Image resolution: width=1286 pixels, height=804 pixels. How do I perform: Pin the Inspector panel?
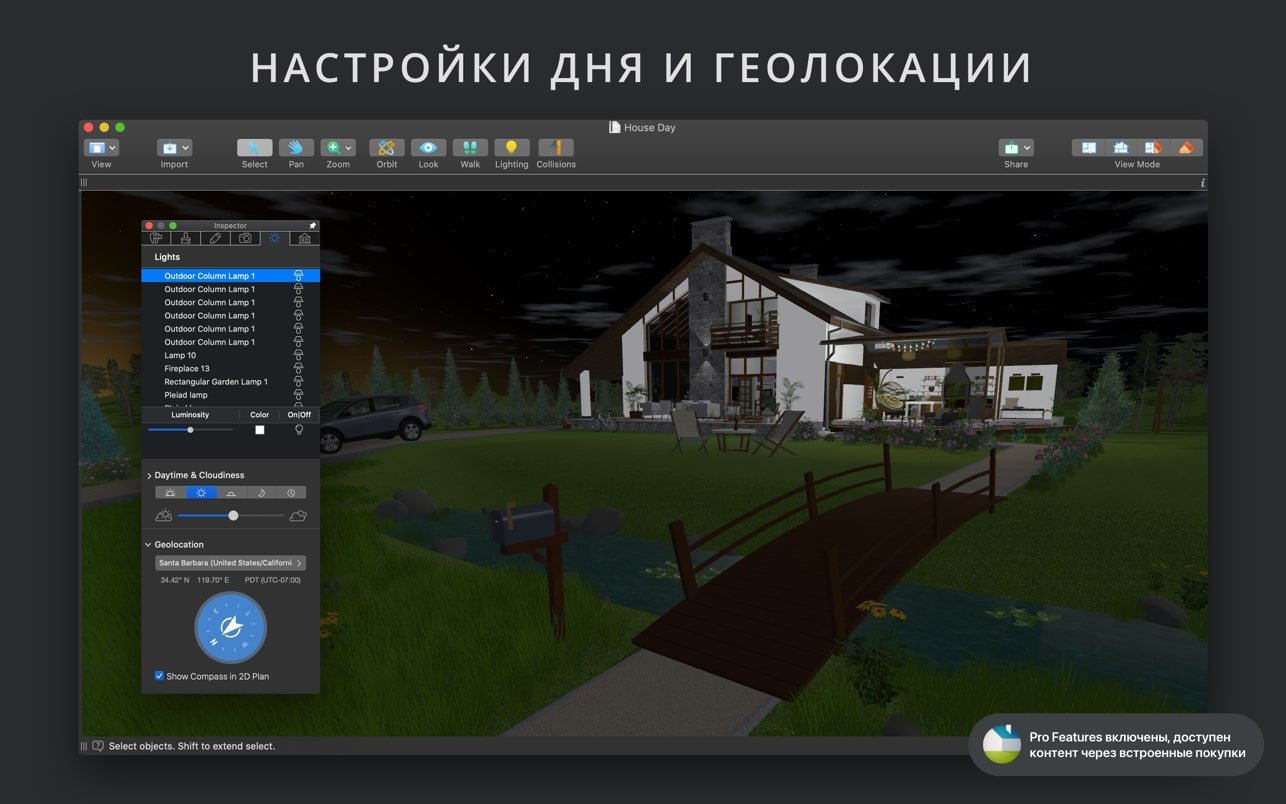(x=312, y=226)
